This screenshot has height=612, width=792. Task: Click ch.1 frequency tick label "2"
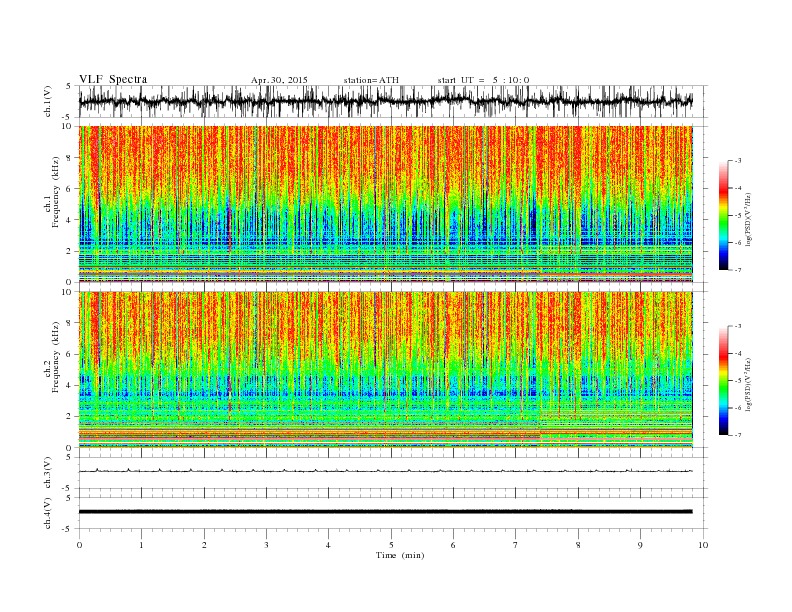[70, 251]
